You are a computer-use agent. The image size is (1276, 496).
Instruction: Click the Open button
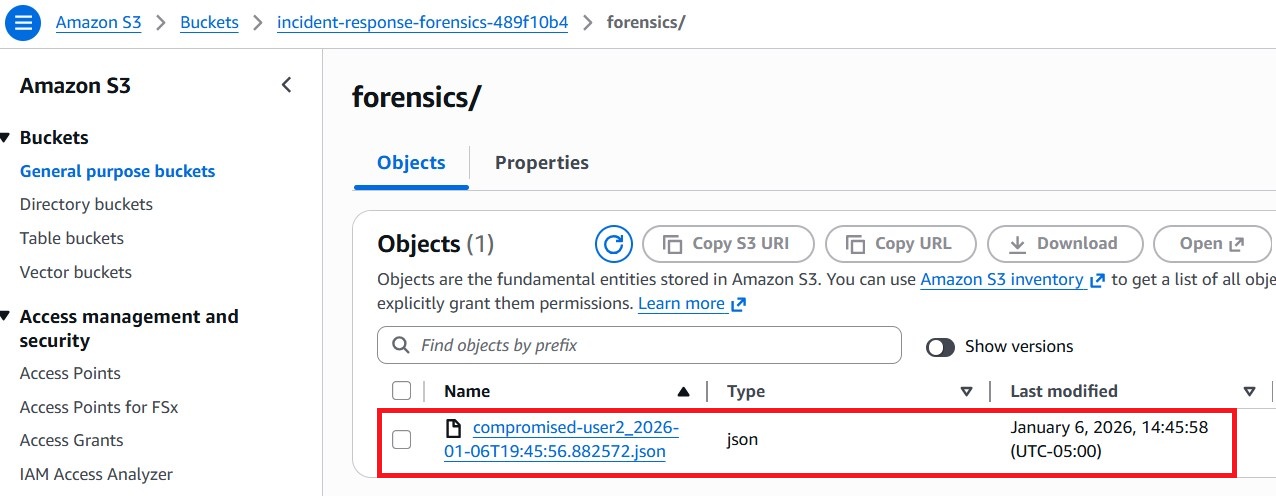click(1211, 243)
